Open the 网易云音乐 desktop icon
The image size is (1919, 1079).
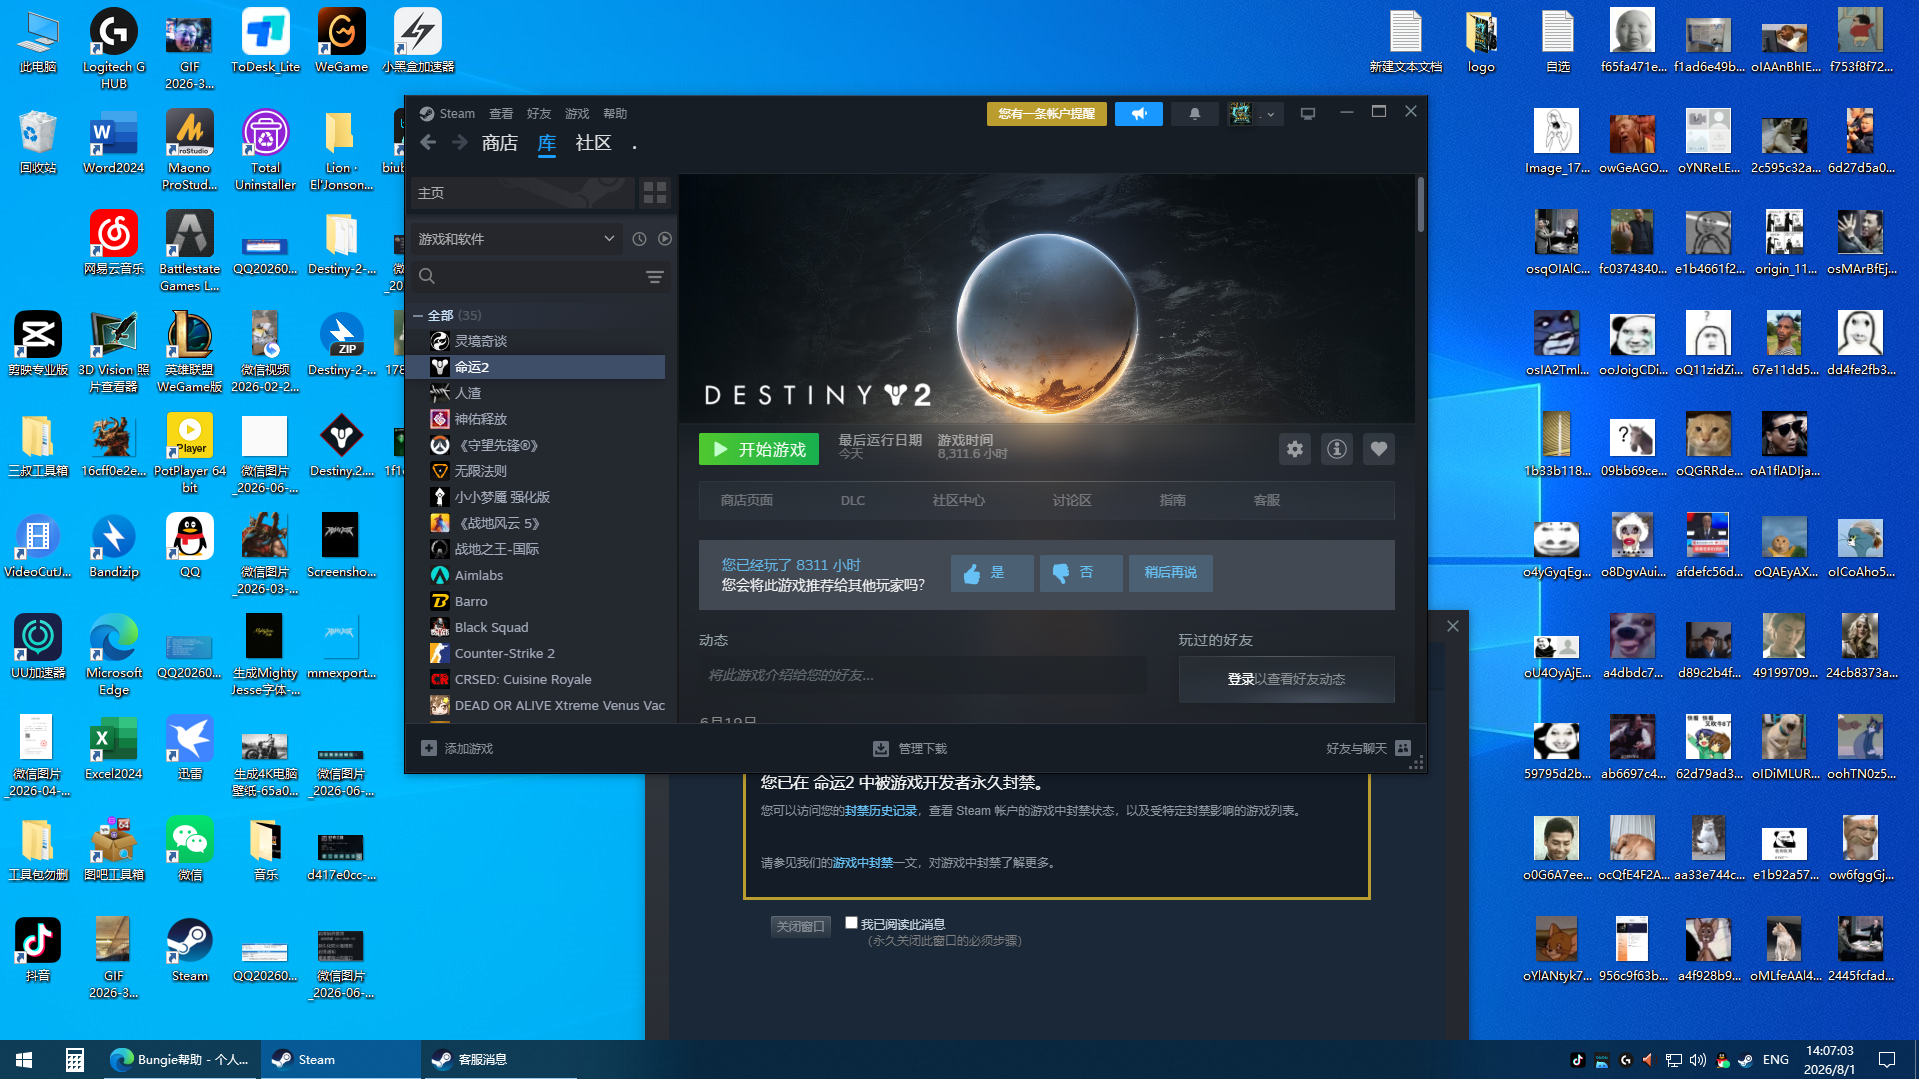coord(114,243)
